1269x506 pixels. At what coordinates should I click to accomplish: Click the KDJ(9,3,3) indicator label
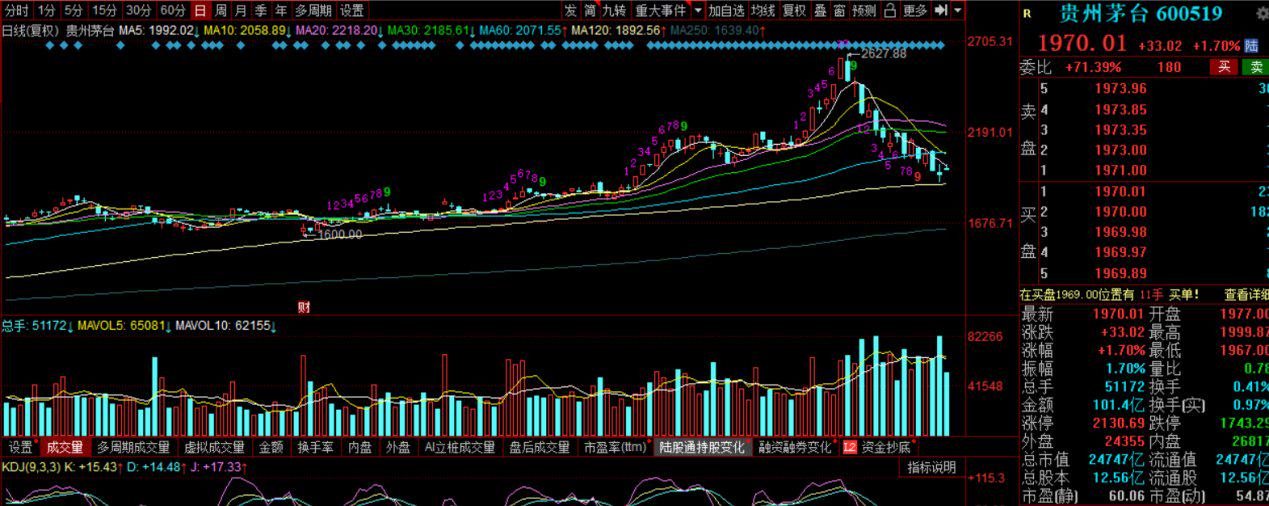click(30, 467)
